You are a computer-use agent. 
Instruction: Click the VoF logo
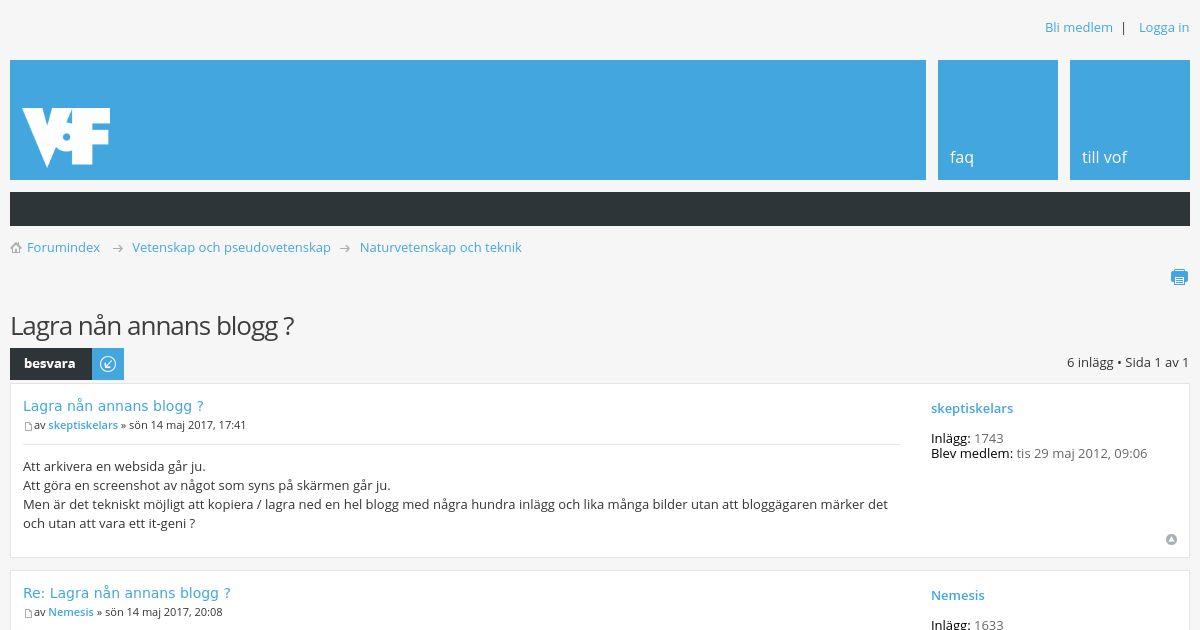66,137
